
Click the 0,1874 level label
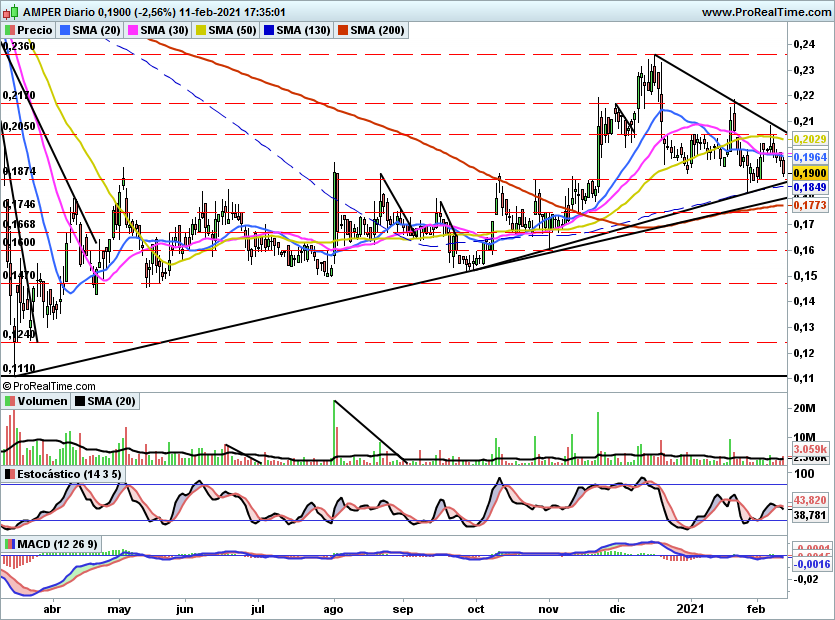20,171
